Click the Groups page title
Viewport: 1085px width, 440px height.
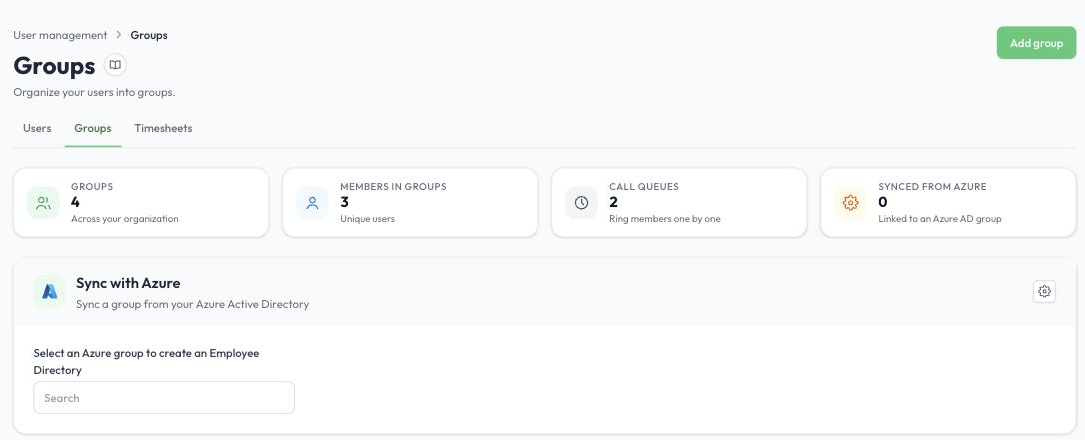click(54, 66)
